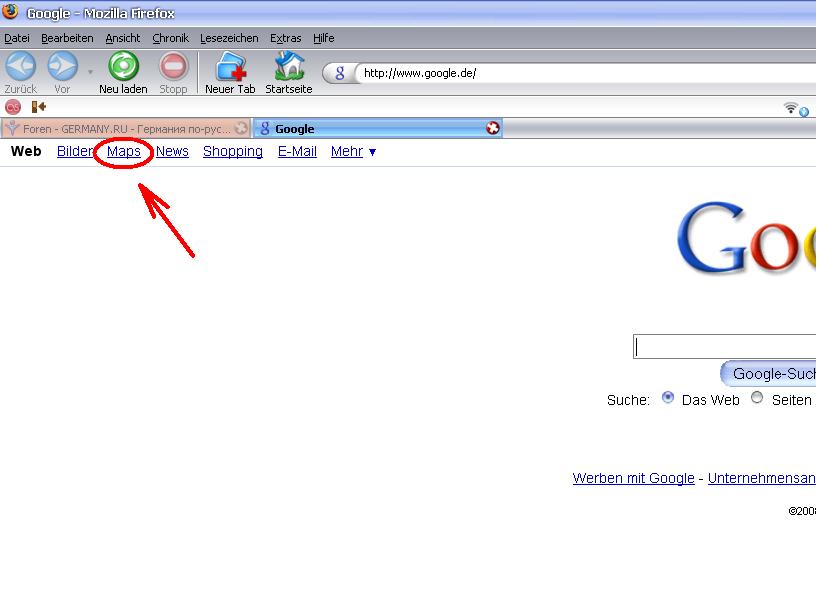Click the Vor forward arrow icon
This screenshot has width=840, height=593.
62,66
